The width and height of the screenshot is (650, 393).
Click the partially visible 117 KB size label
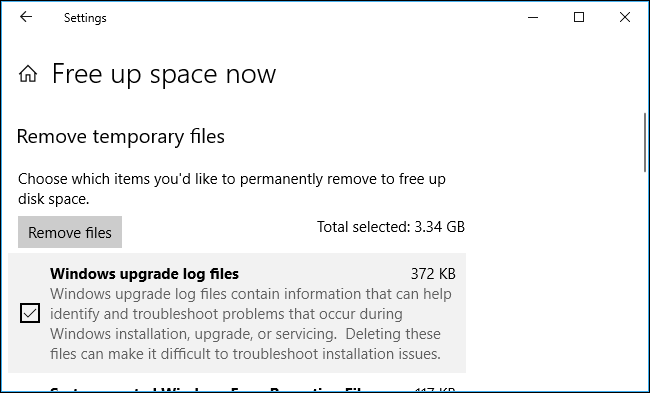[435, 389]
